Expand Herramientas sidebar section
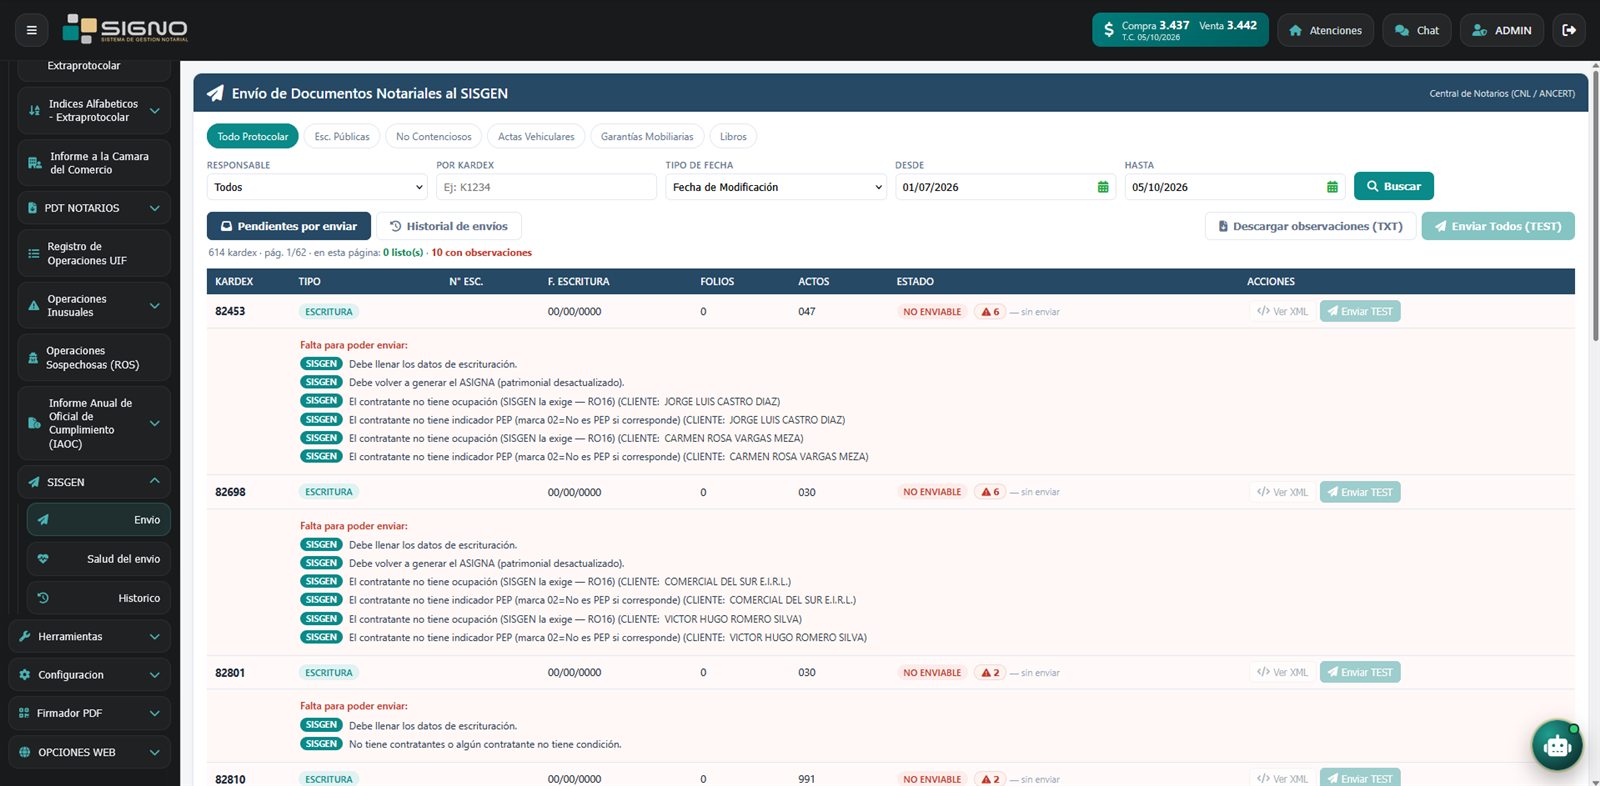 coord(89,637)
